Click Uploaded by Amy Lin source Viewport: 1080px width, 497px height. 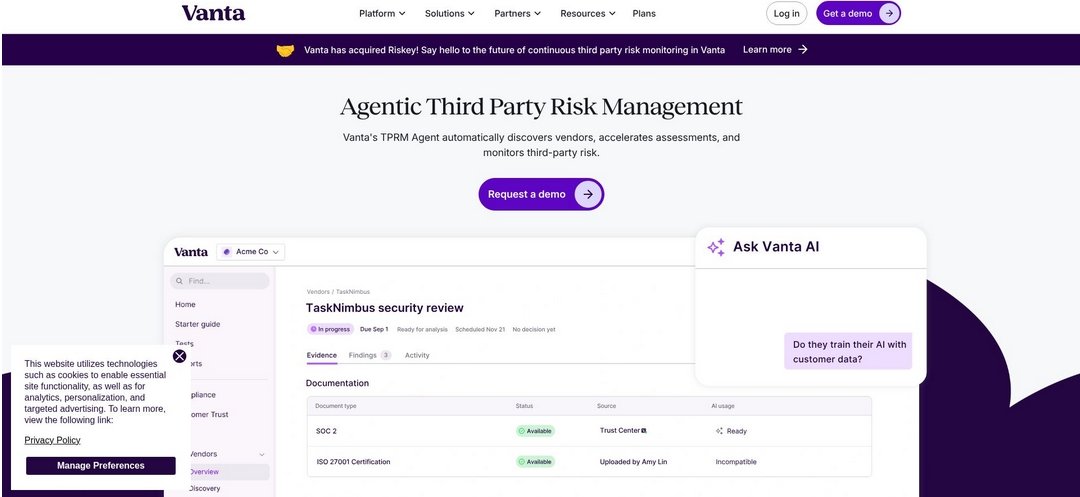(634, 461)
